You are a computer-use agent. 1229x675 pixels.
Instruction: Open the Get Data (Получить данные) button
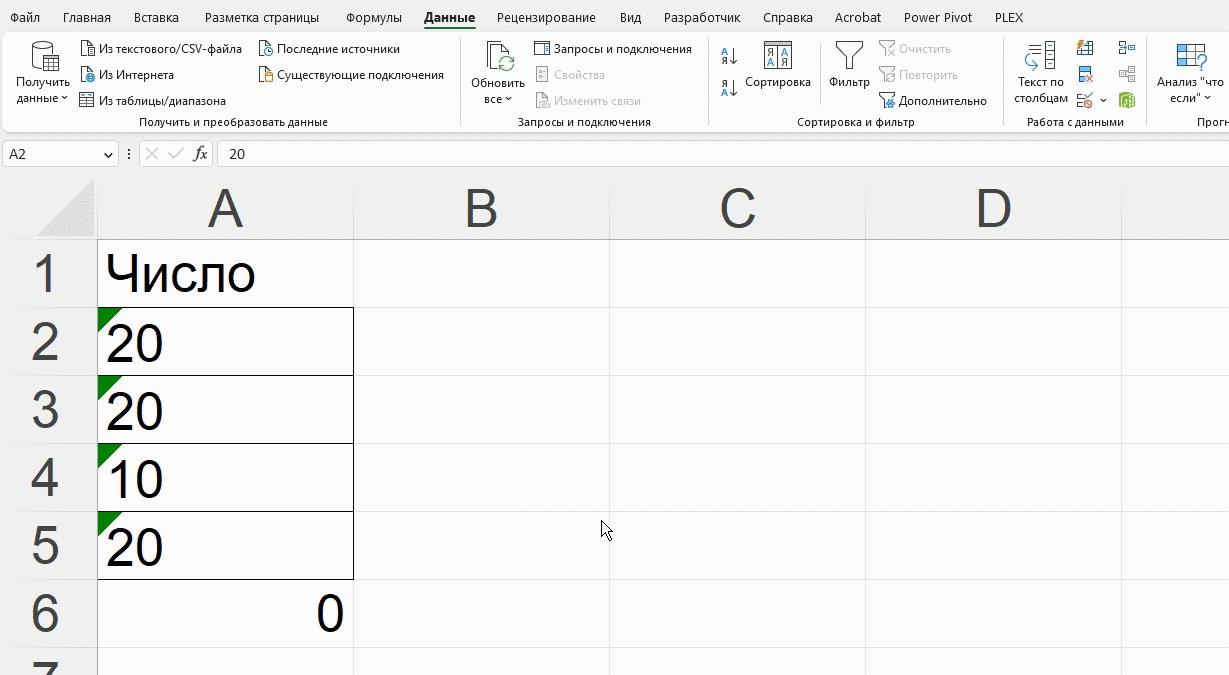[43, 73]
